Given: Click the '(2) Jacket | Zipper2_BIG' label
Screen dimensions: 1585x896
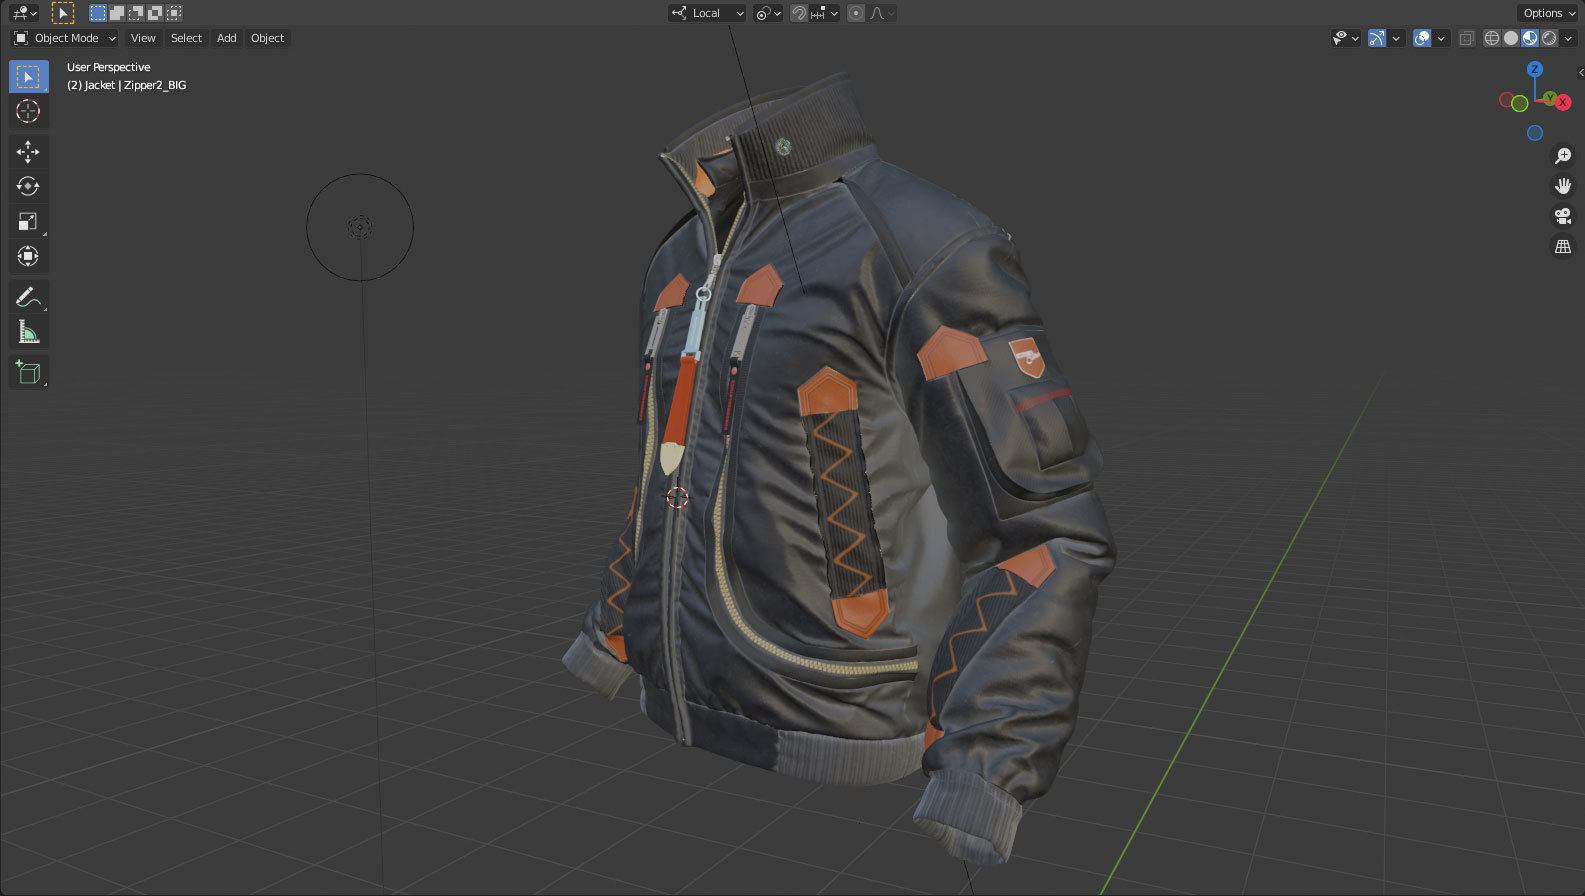Looking at the screenshot, I should click(x=126, y=85).
